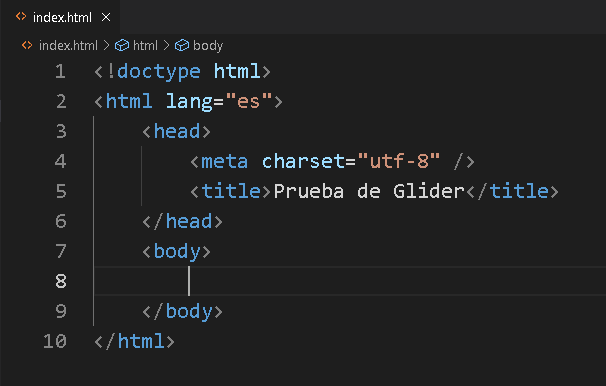The image size is (606, 386).
Task: Select the index.html editor tab
Action: click(x=60, y=17)
